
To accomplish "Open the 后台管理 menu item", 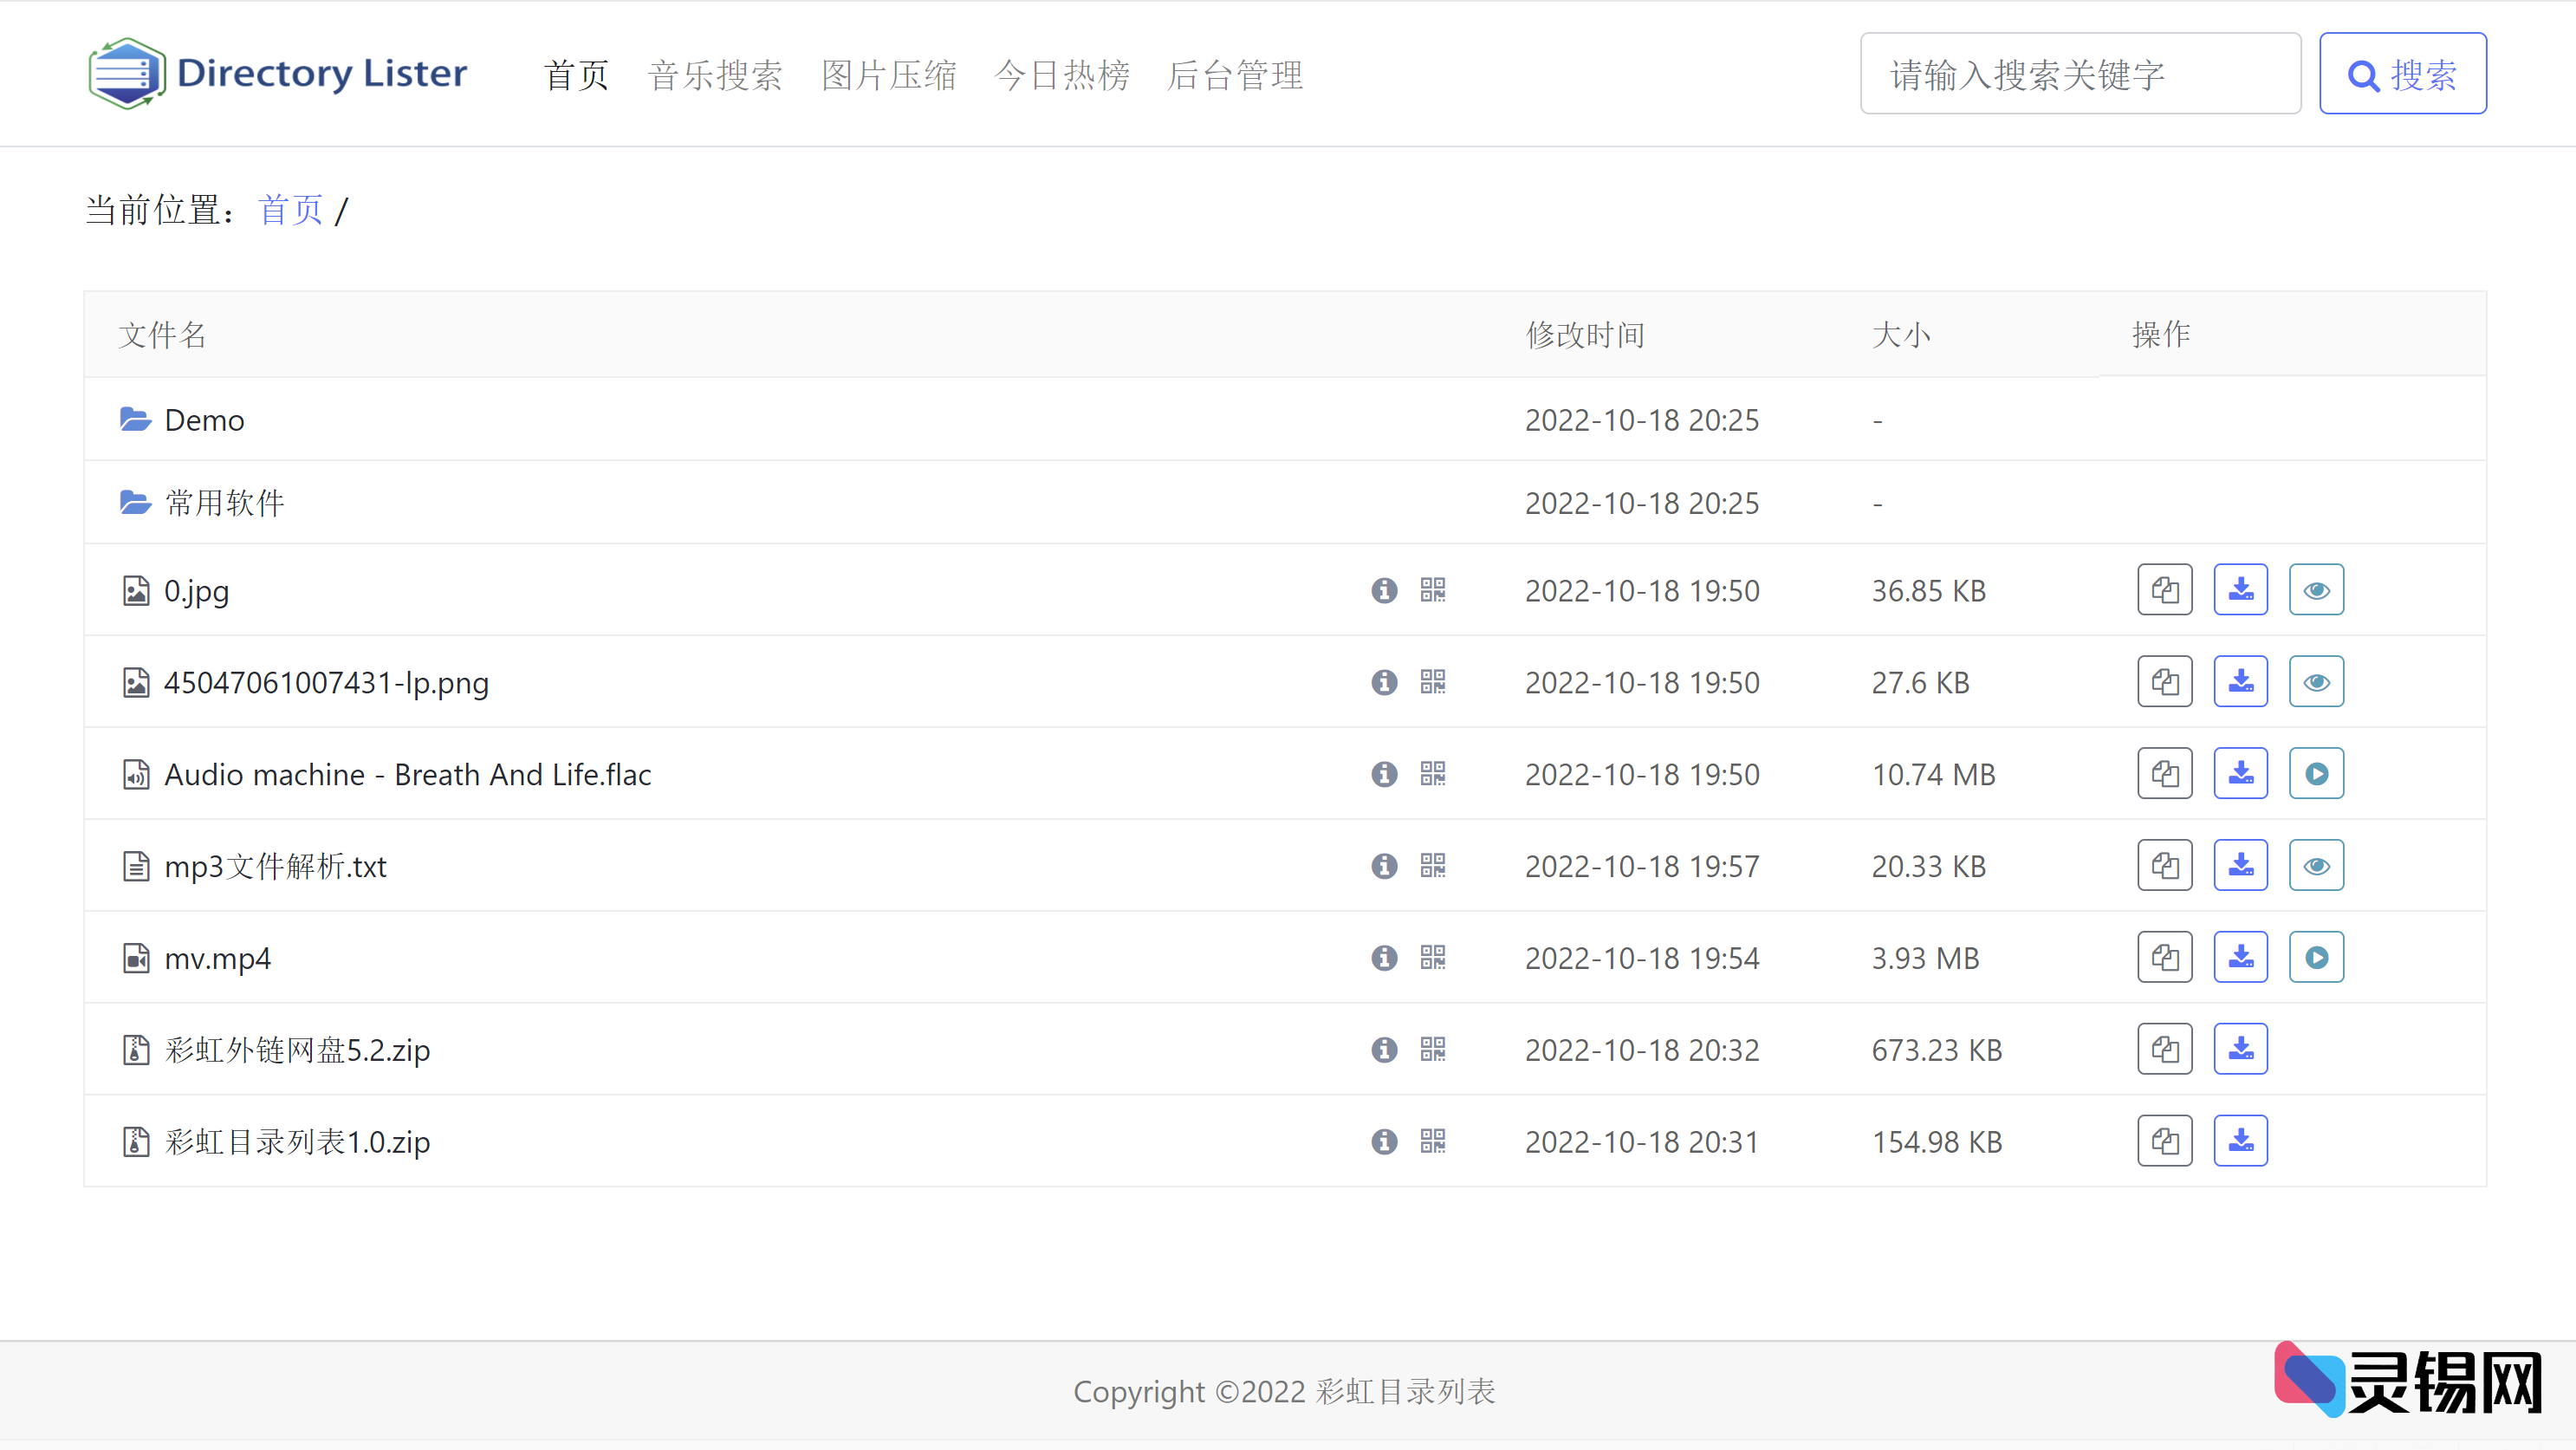I will coord(1235,75).
